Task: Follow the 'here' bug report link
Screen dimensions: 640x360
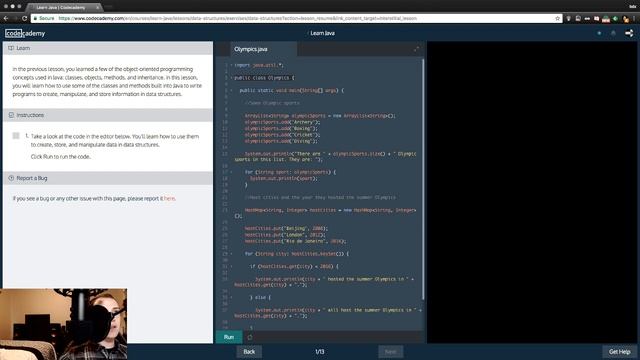Action: [169, 198]
